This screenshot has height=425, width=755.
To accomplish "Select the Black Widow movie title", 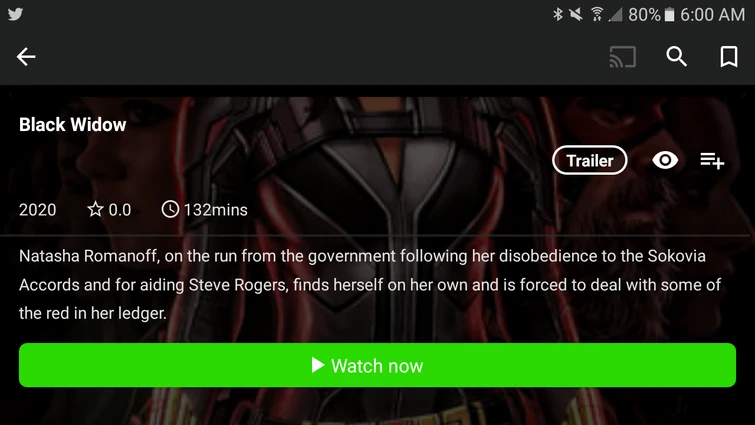I will 73,125.
